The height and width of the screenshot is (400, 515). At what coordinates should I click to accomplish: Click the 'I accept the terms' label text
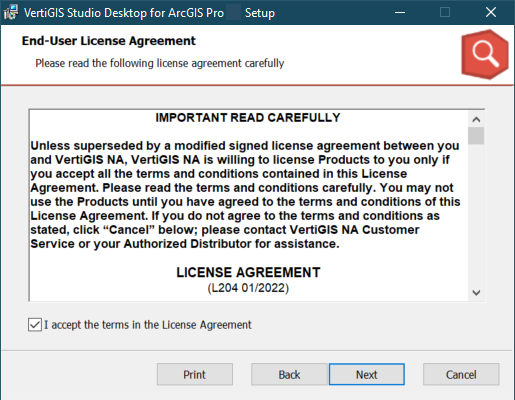click(x=148, y=325)
